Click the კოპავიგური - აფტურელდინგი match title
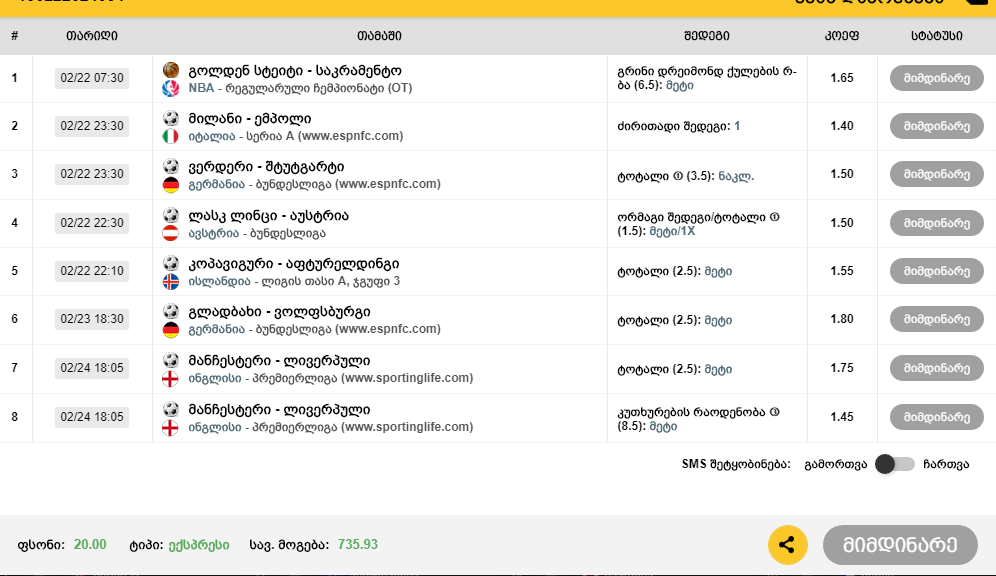Image resolution: width=996 pixels, height=576 pixels. 293,264
